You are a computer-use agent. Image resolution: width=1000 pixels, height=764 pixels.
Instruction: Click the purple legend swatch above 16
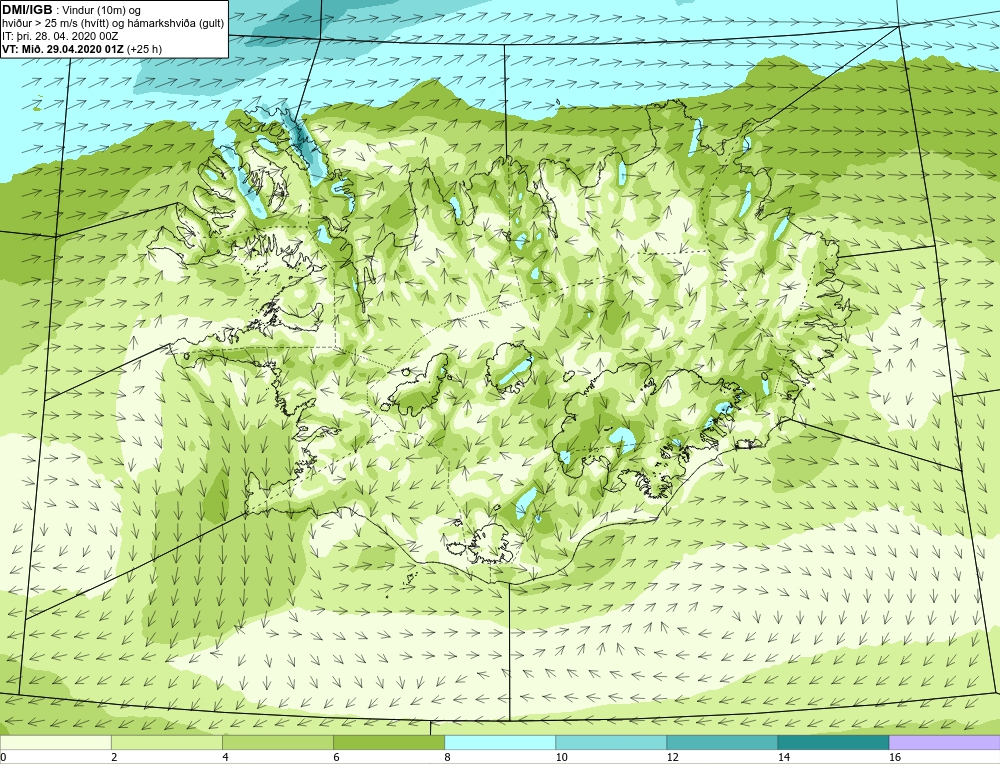[x=945, y=742]
